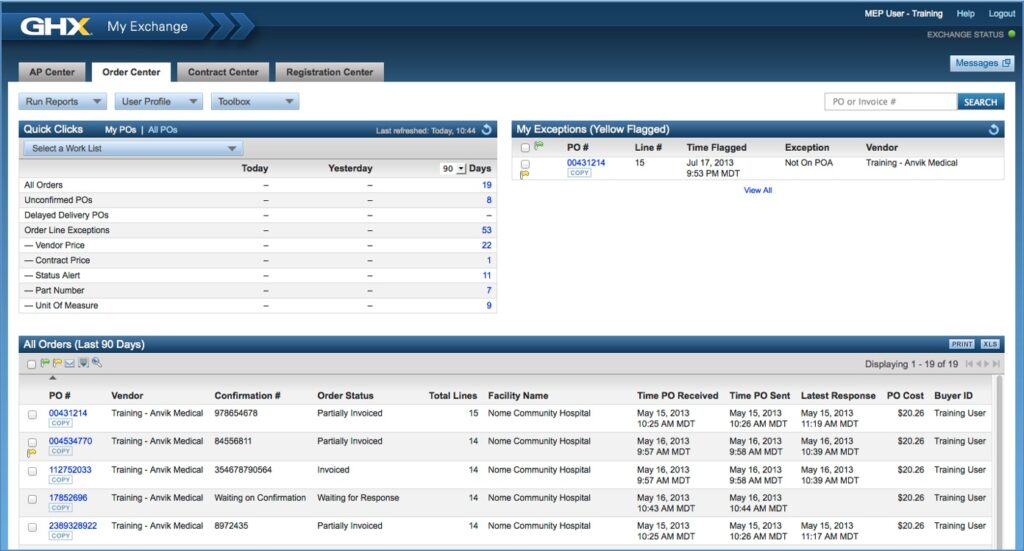Image resolution: width=1024 pixels, height=551 pixels.
Task: Copy PO 004534770
Action: [61, 451]
